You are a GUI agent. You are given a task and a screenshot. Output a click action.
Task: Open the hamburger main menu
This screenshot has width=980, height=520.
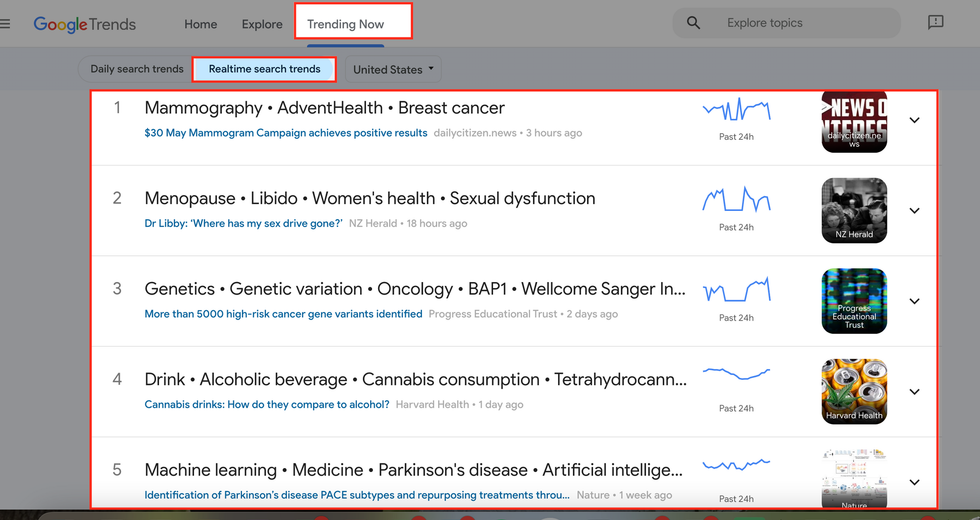[6, 24]
